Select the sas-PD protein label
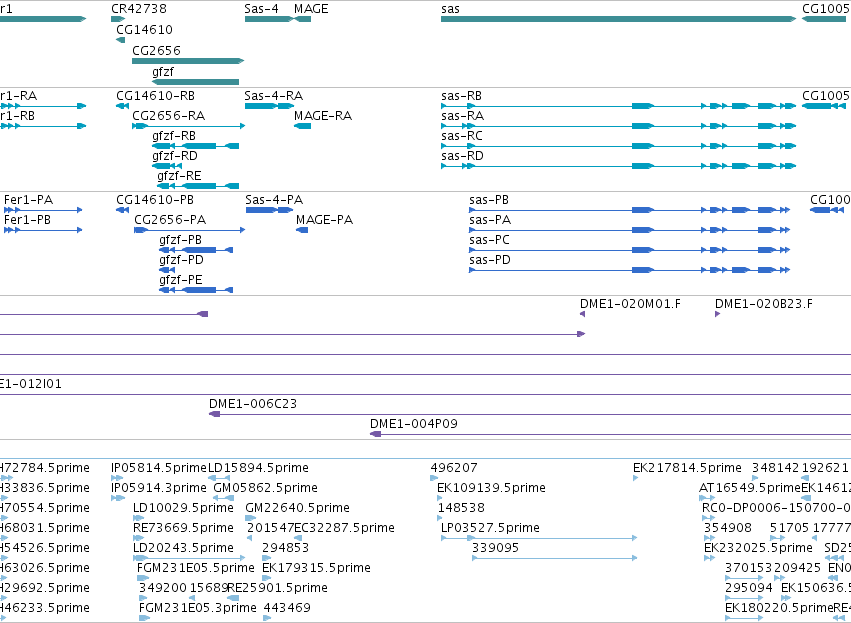851x623 pixels. [490, 260]
